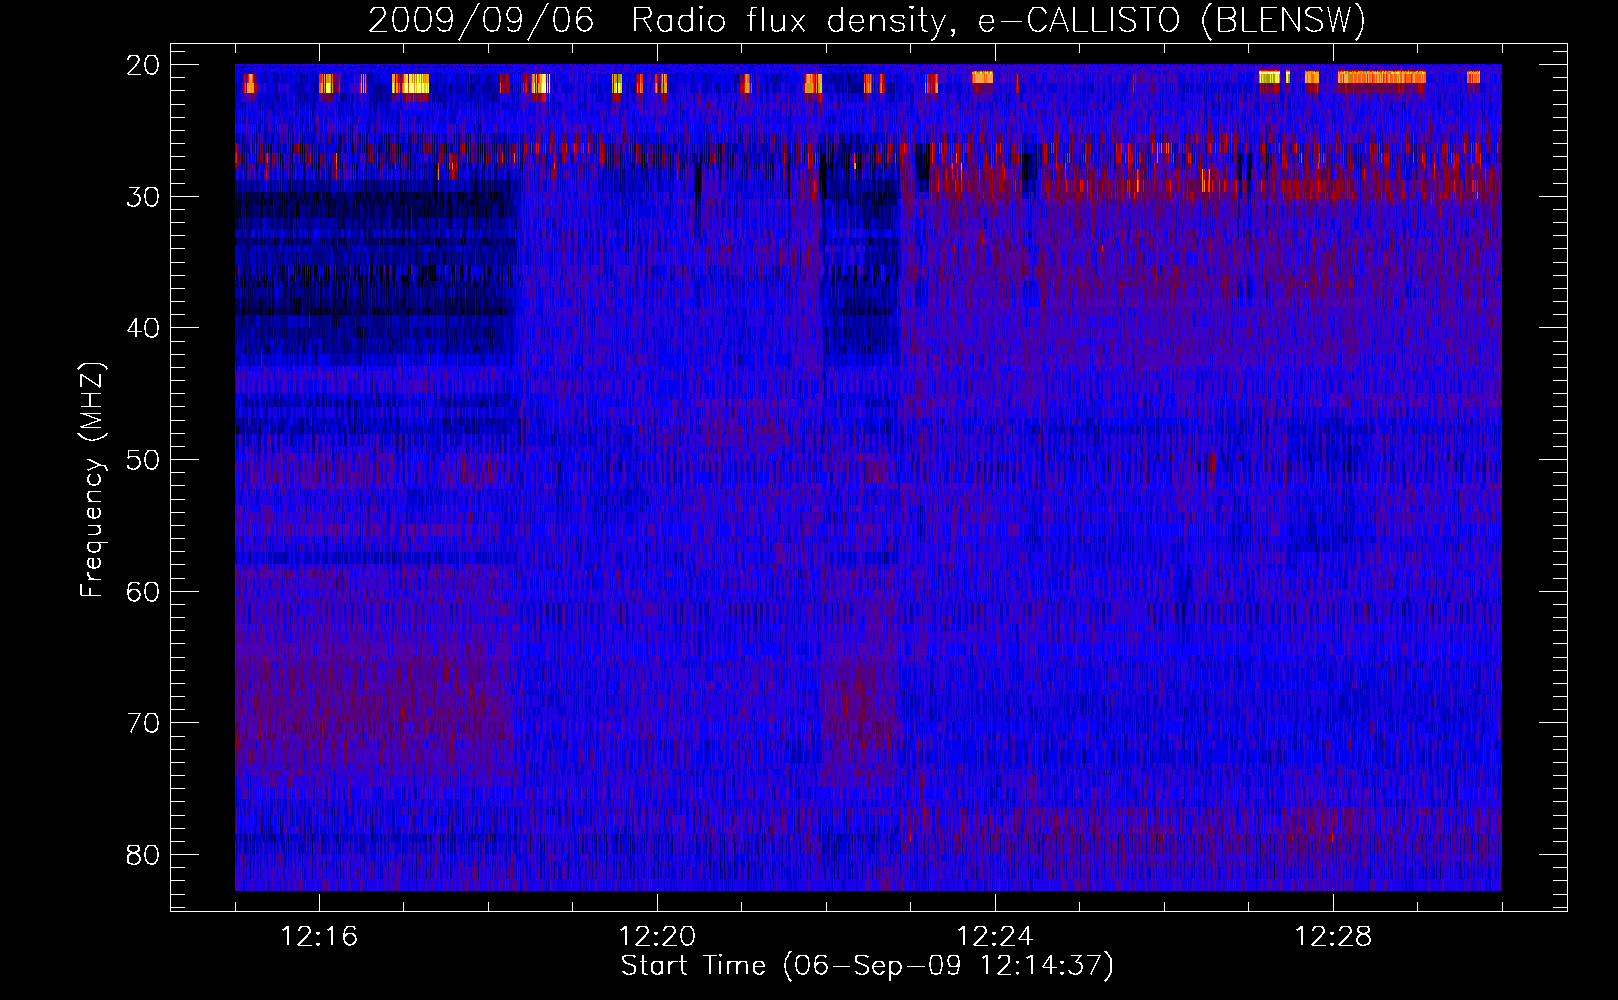
Task: Click the 20 MHz frequency tick label
Action: pyautogui.click(x=143, y=65)
